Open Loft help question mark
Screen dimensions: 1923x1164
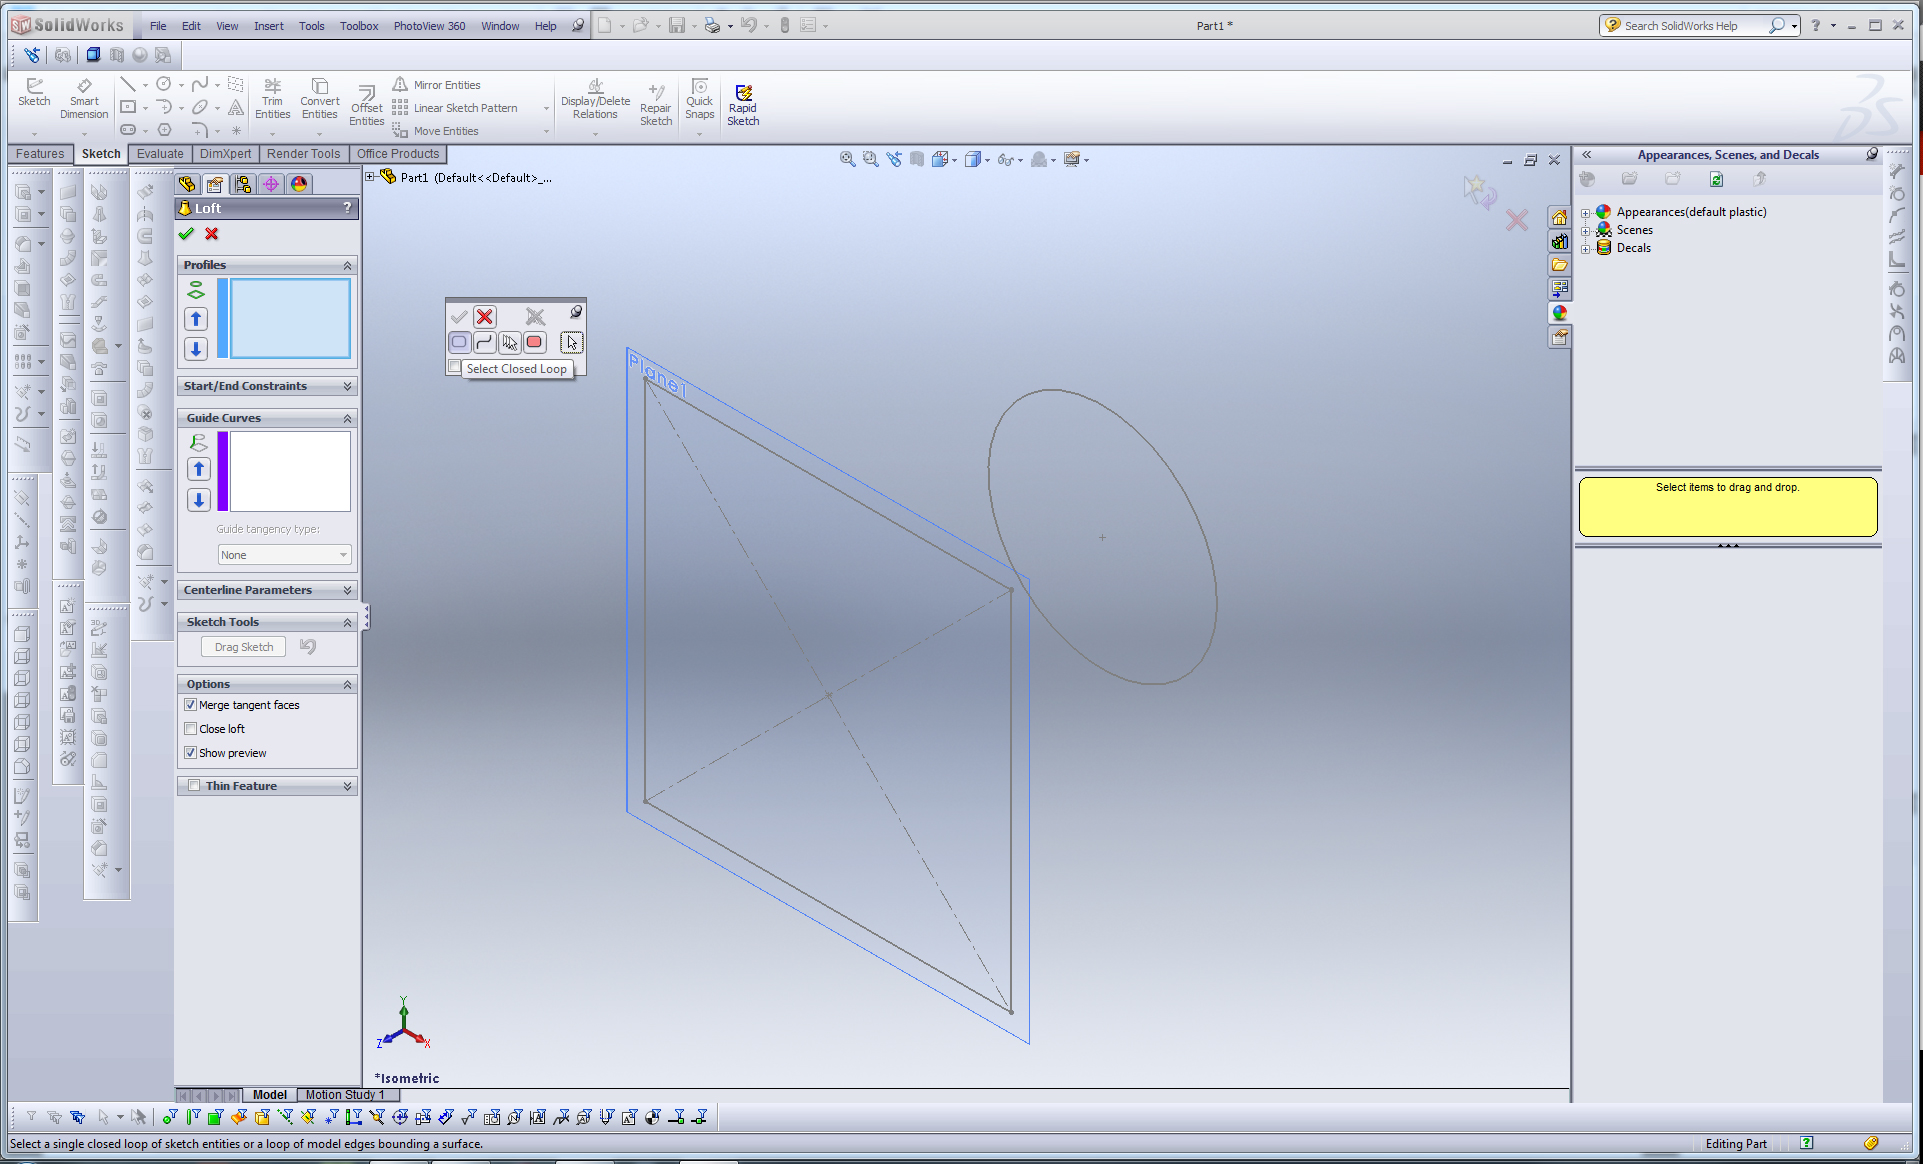[x=347, y=208]
